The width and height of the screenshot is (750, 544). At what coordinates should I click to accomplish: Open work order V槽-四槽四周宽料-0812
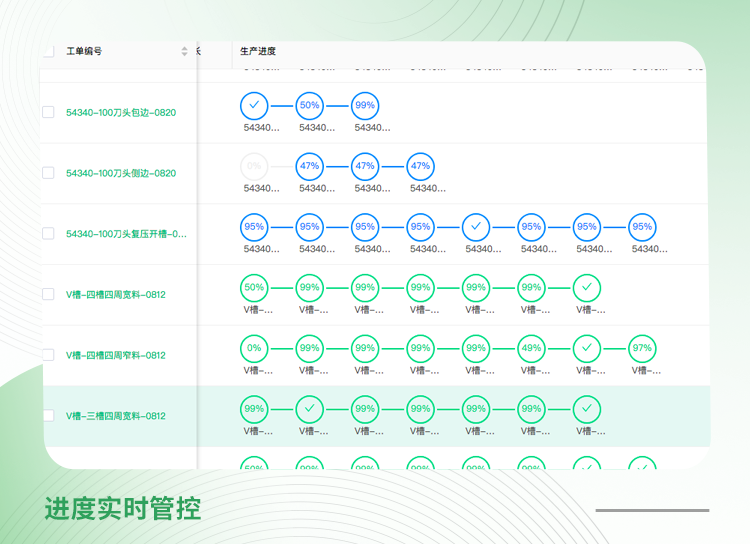[x=116, y=295]
